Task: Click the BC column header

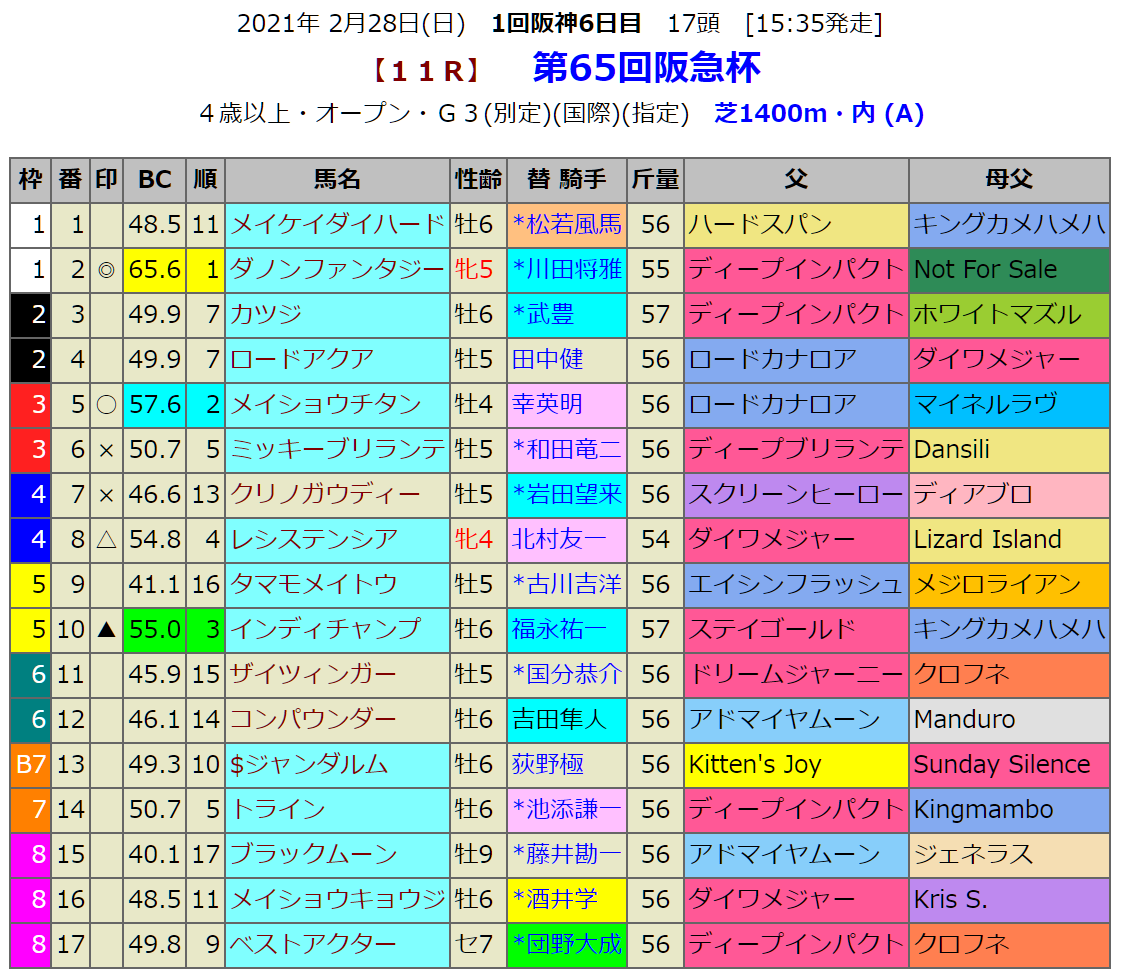Action: pyautogui.click(x=155, y=180)
